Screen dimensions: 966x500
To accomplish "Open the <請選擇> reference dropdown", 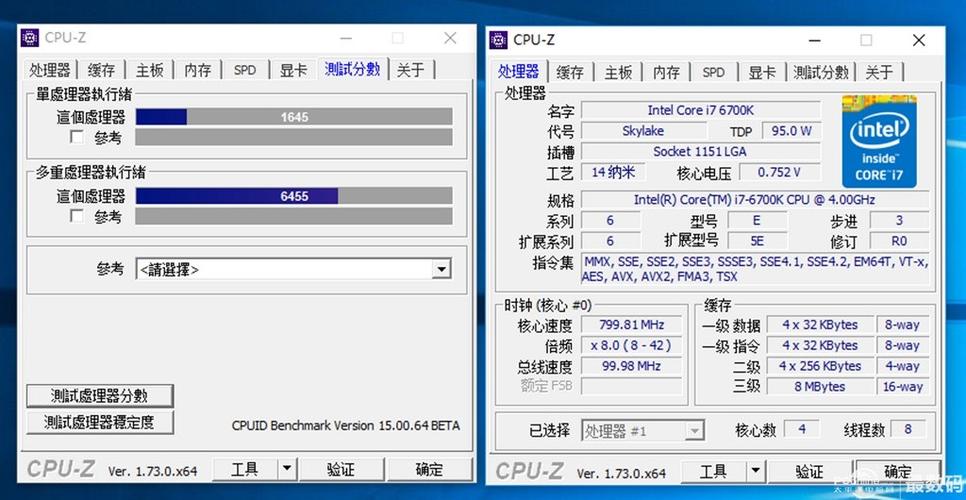I will pyautogui.click(x=441, y=269).
